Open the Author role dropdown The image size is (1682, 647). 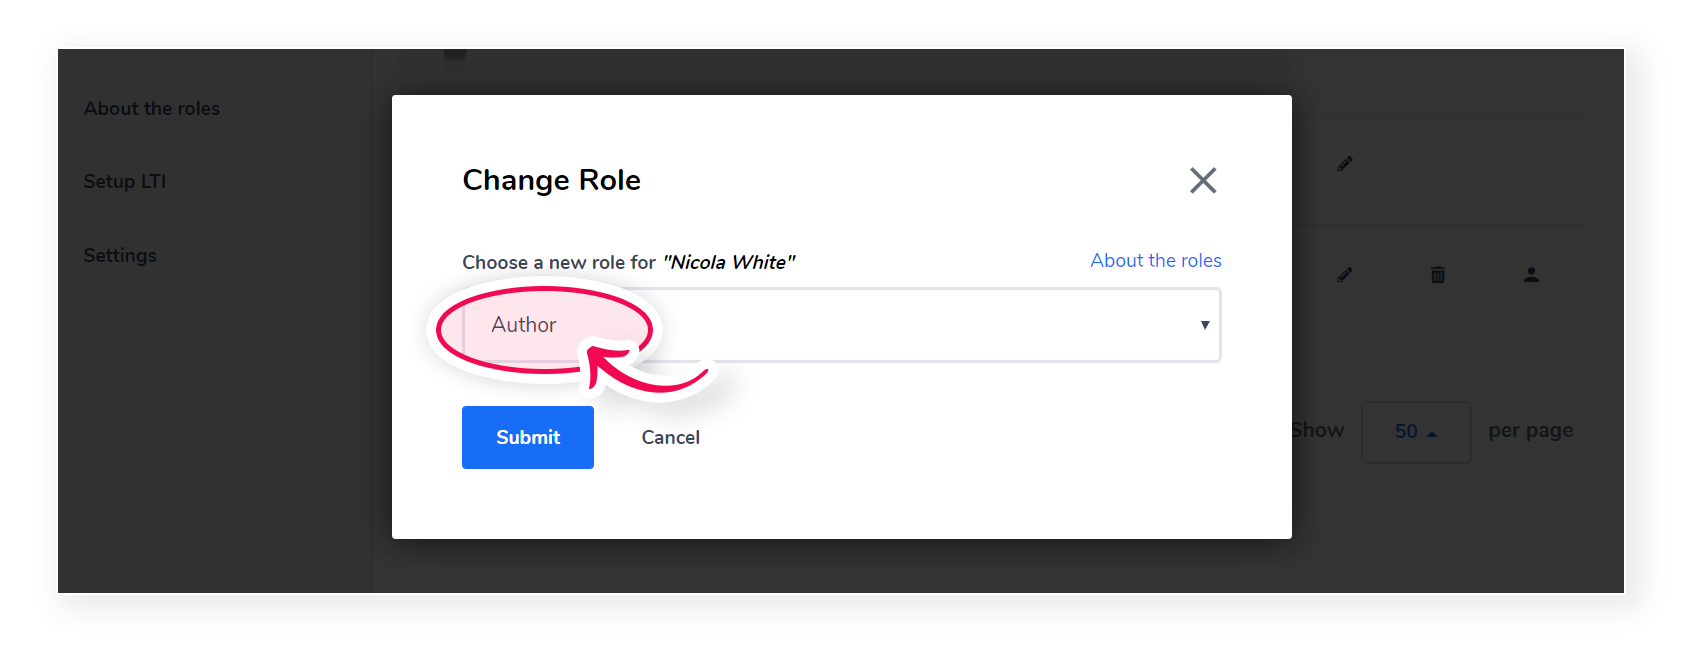pos(841,325)
